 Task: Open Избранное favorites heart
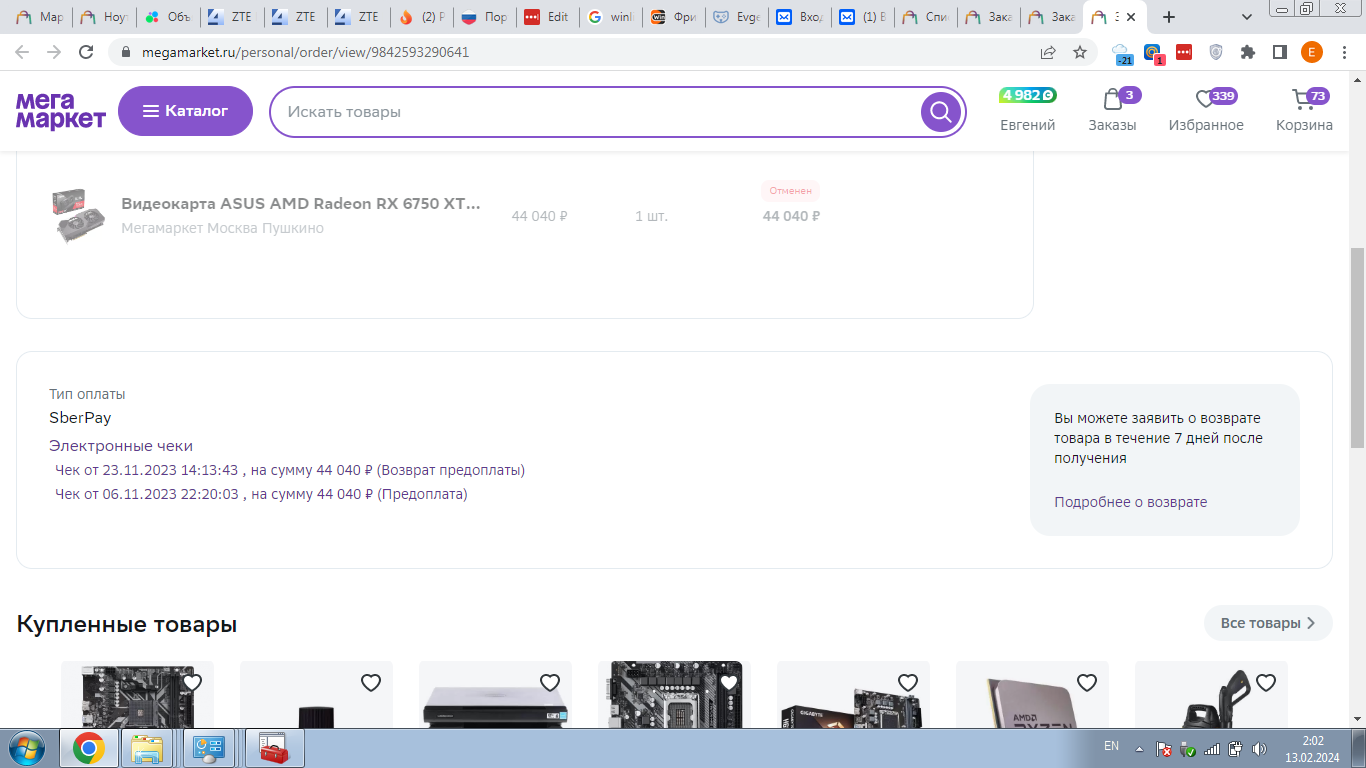(1206, 110)
